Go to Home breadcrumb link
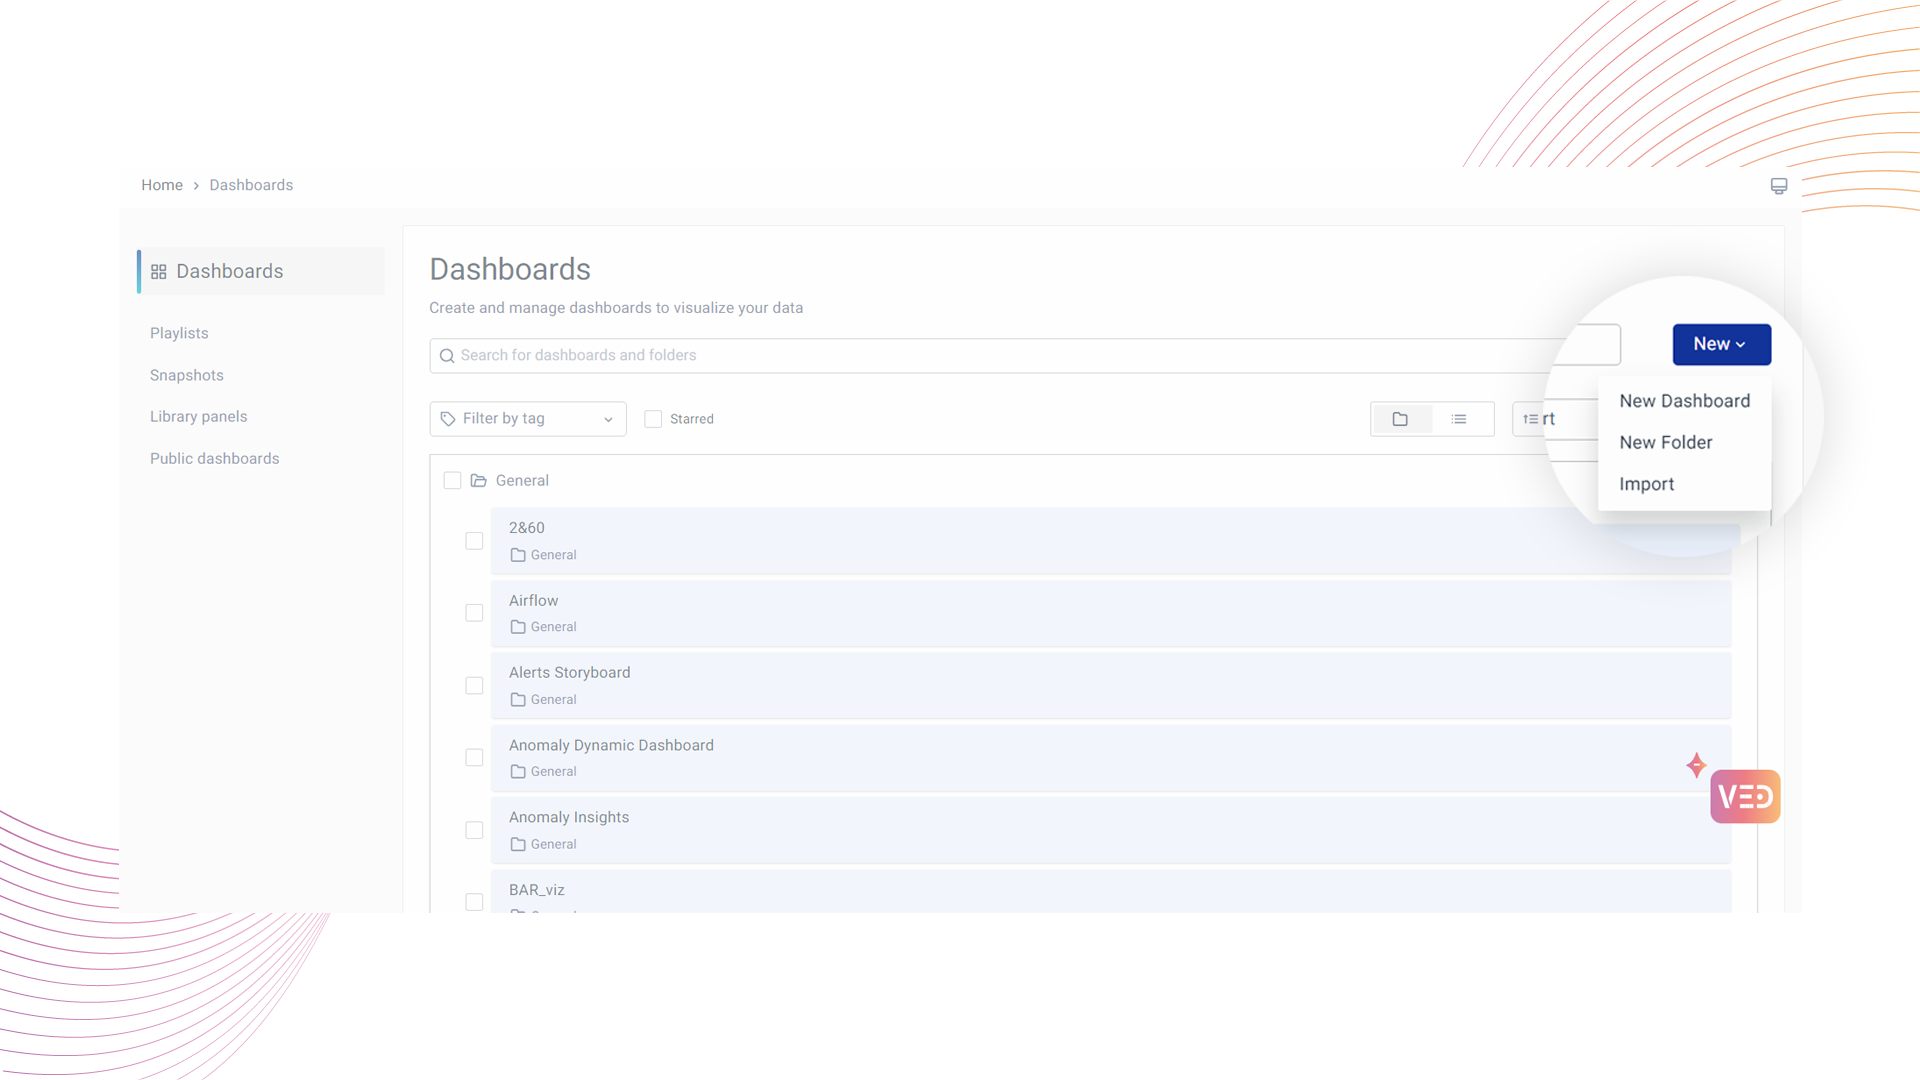 tap(162, 185)
